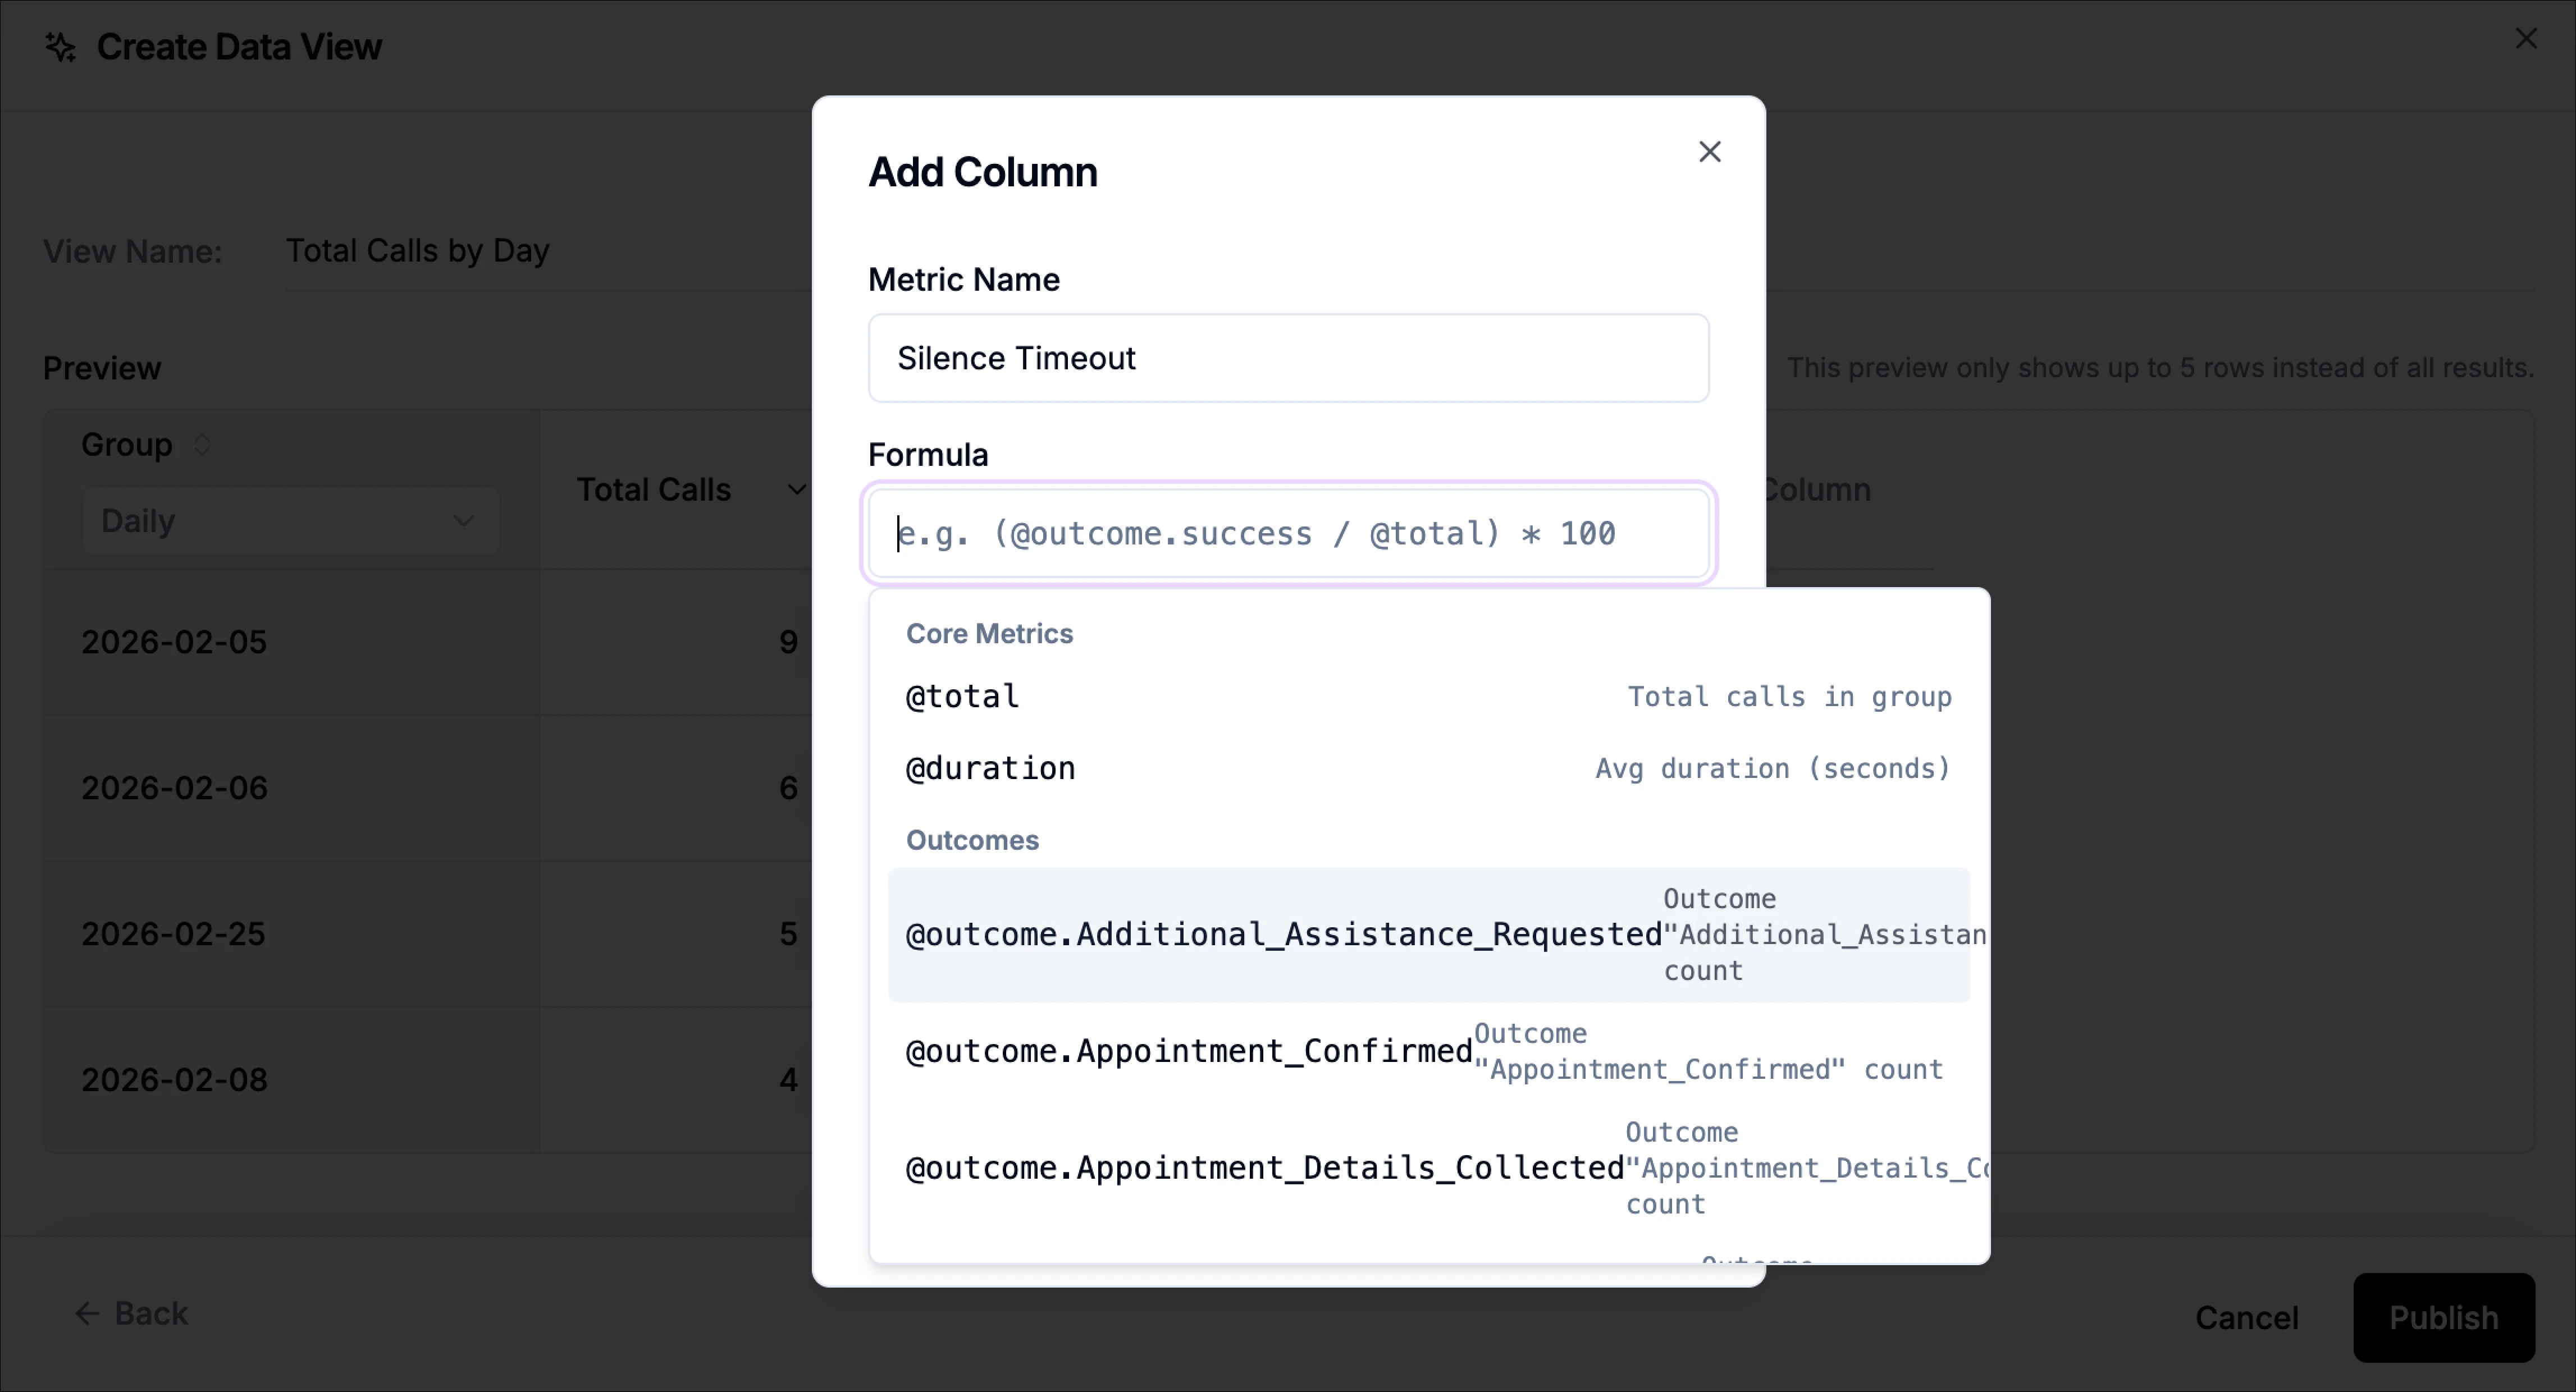The image size is (2576, 1392).
Task: Click the Back arrow icon
Action: (x=87, y=1313)
